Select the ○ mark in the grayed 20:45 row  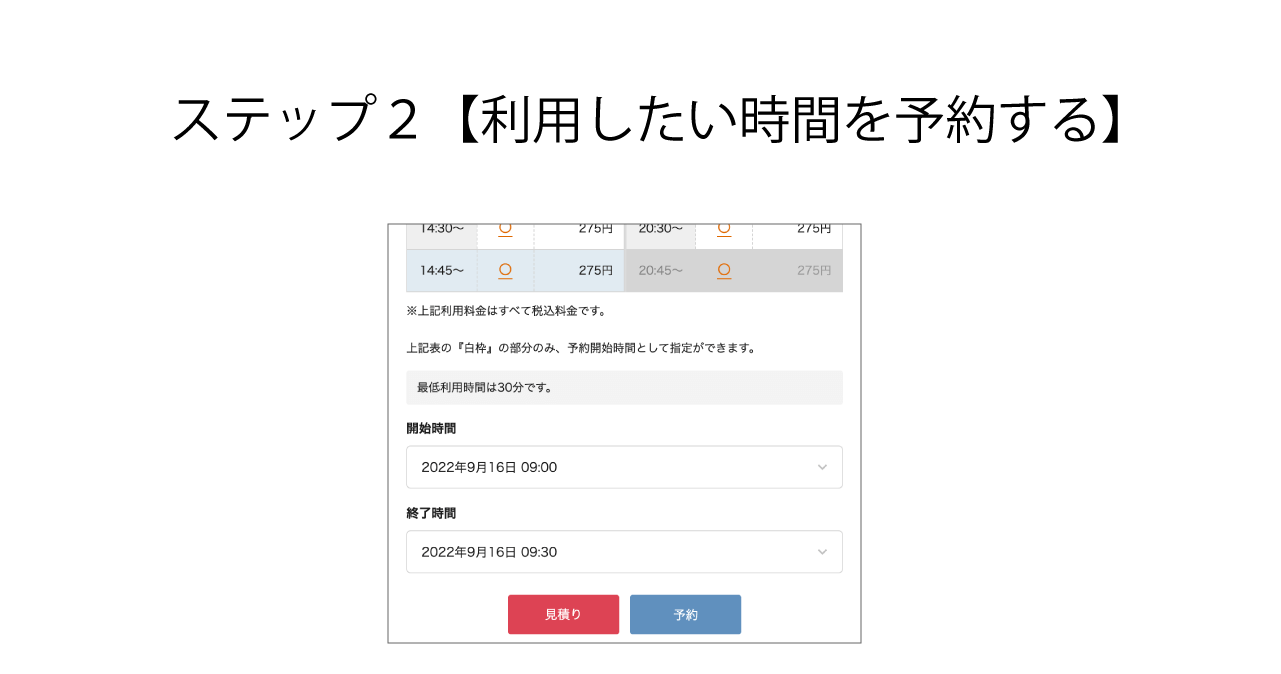tap(723, 270)
